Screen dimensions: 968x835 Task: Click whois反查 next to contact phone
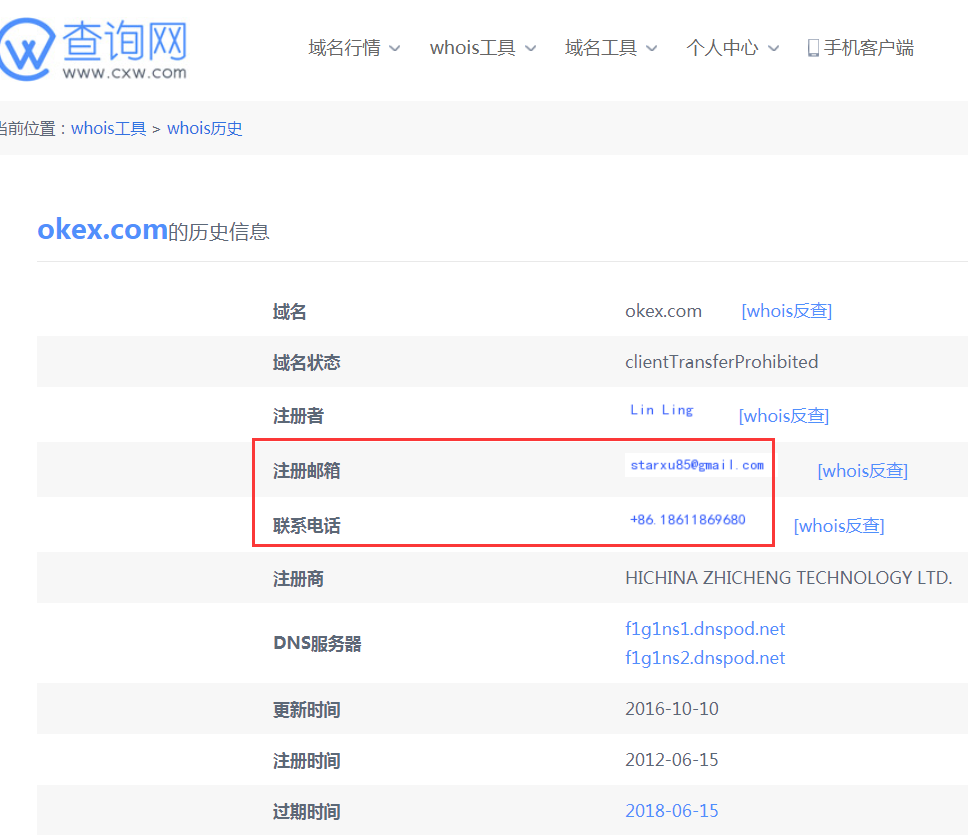[x=838, y=526]
